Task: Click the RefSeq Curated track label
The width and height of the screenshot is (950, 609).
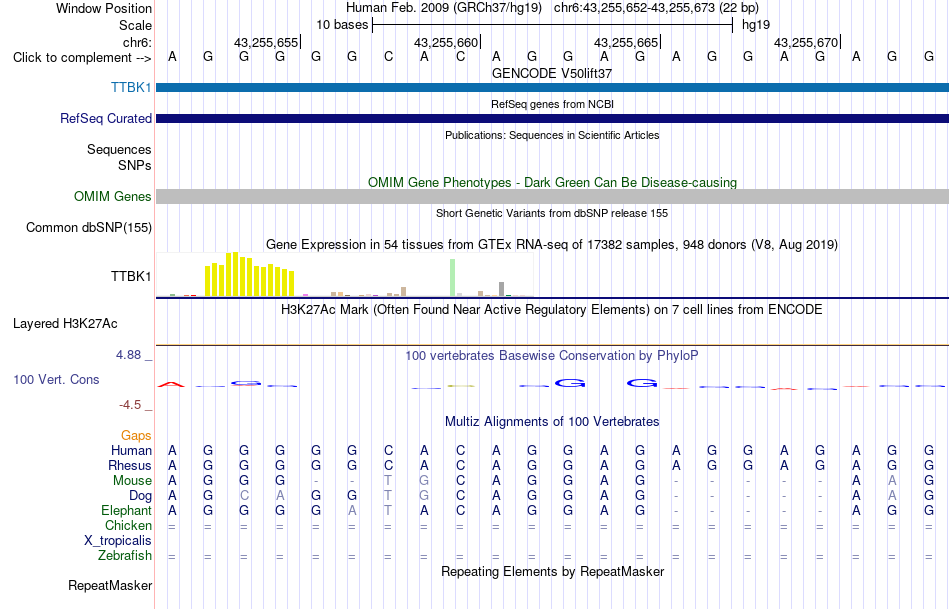Action: pos(105,118)
